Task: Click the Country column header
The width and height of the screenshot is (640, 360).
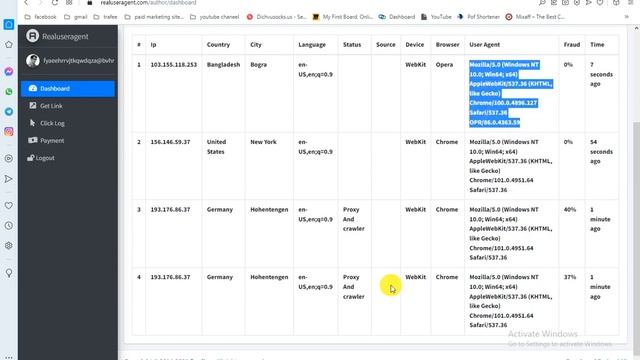Action: (218, 44)
